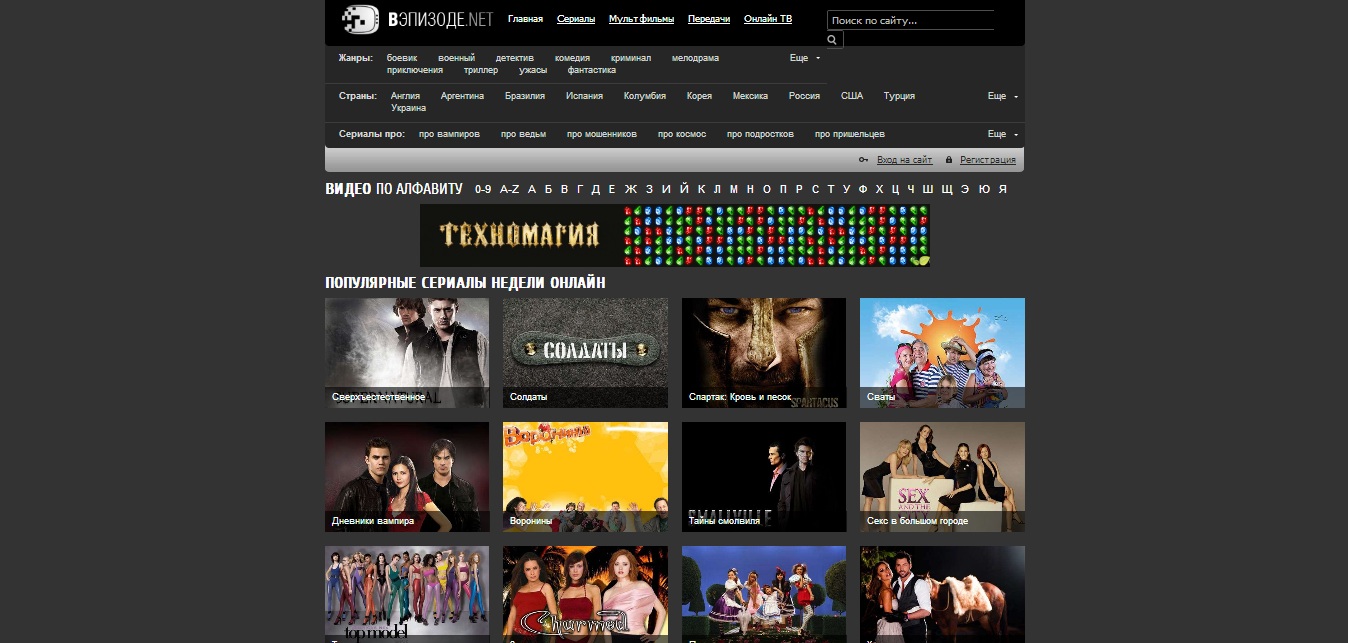Viewport: 1348px width, 643px height.
Task: Open the Солдаты series thumbnail
Action: click(x=585, y=352)
